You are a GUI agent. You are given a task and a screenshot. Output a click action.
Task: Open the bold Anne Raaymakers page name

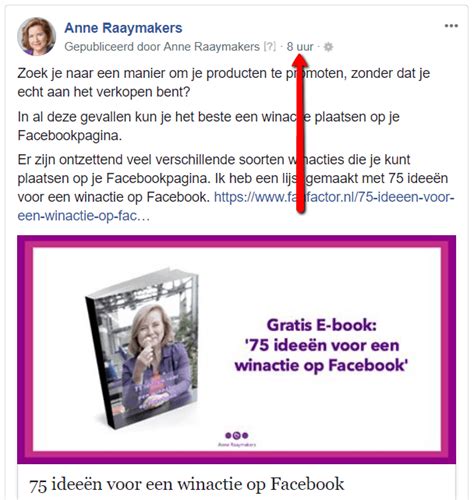point(123,28)
